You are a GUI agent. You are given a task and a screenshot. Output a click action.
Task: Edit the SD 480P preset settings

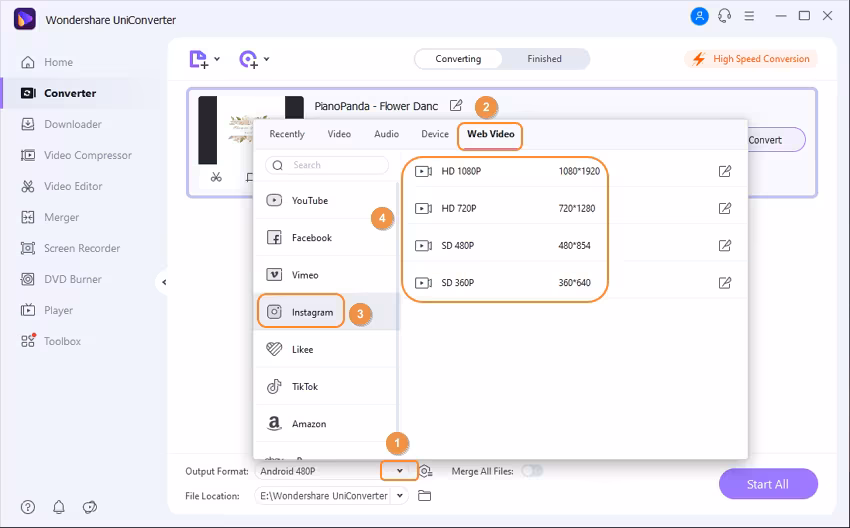725,246
